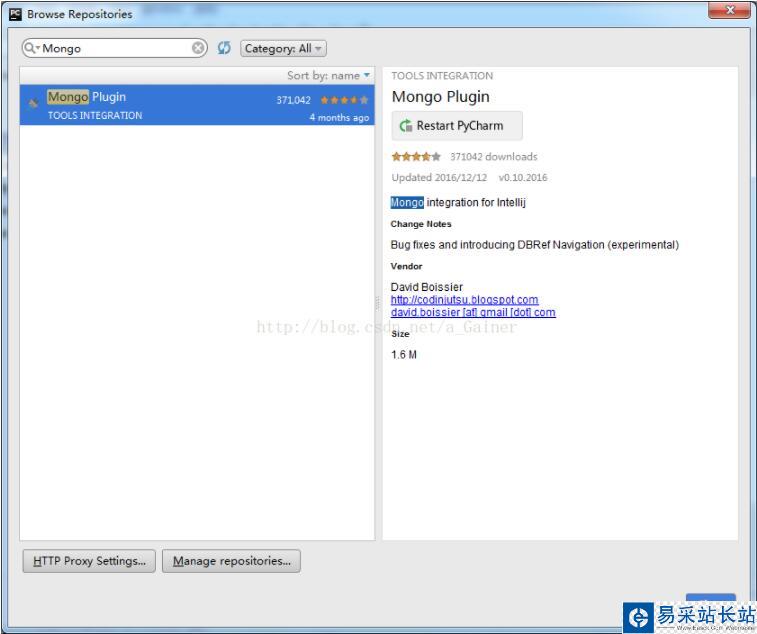757x634 pixels.
Task: Close the Browse Repositories window
Action: (x=729, y=10)
